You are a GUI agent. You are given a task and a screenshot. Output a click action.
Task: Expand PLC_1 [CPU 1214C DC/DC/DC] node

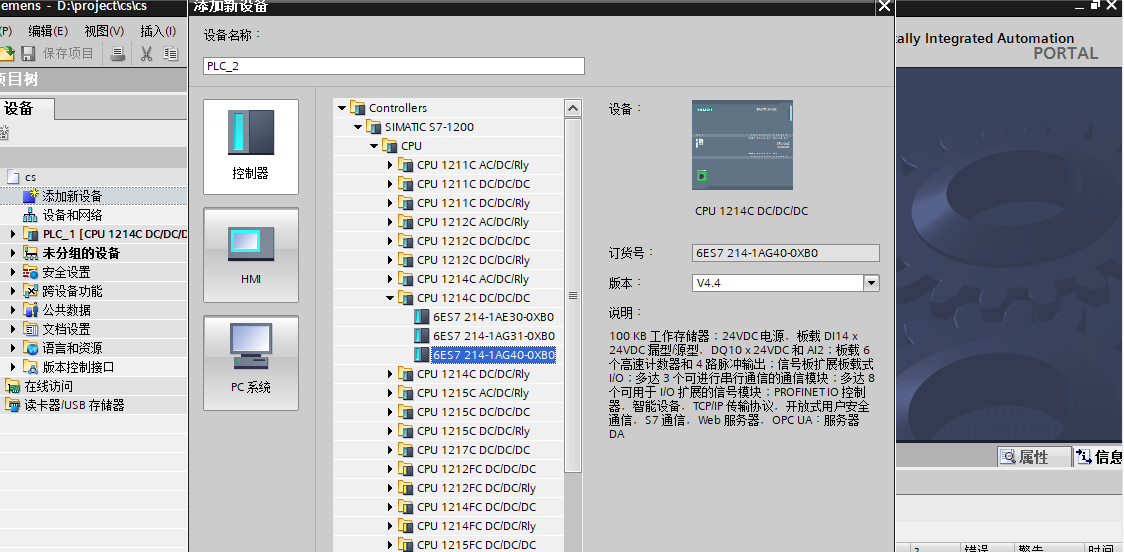tap(13, 234)
